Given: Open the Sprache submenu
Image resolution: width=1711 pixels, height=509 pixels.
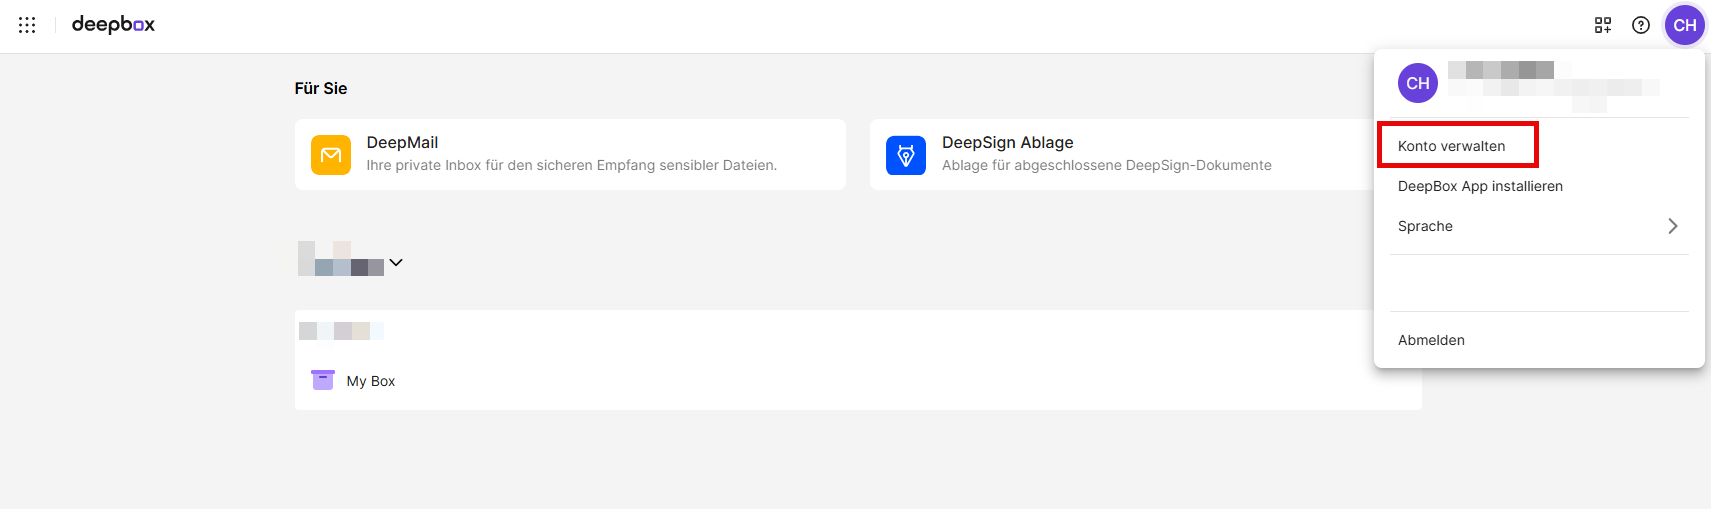Looking at the screenshot, I should pyautogui.click(x=1425, y=226).
